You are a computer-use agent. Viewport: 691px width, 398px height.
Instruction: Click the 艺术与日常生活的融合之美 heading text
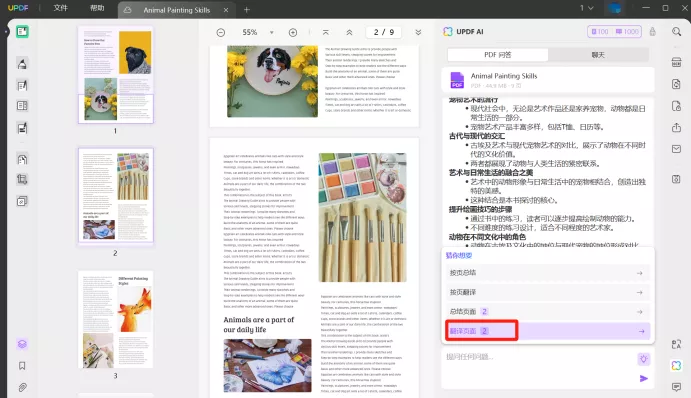[490, 173]
